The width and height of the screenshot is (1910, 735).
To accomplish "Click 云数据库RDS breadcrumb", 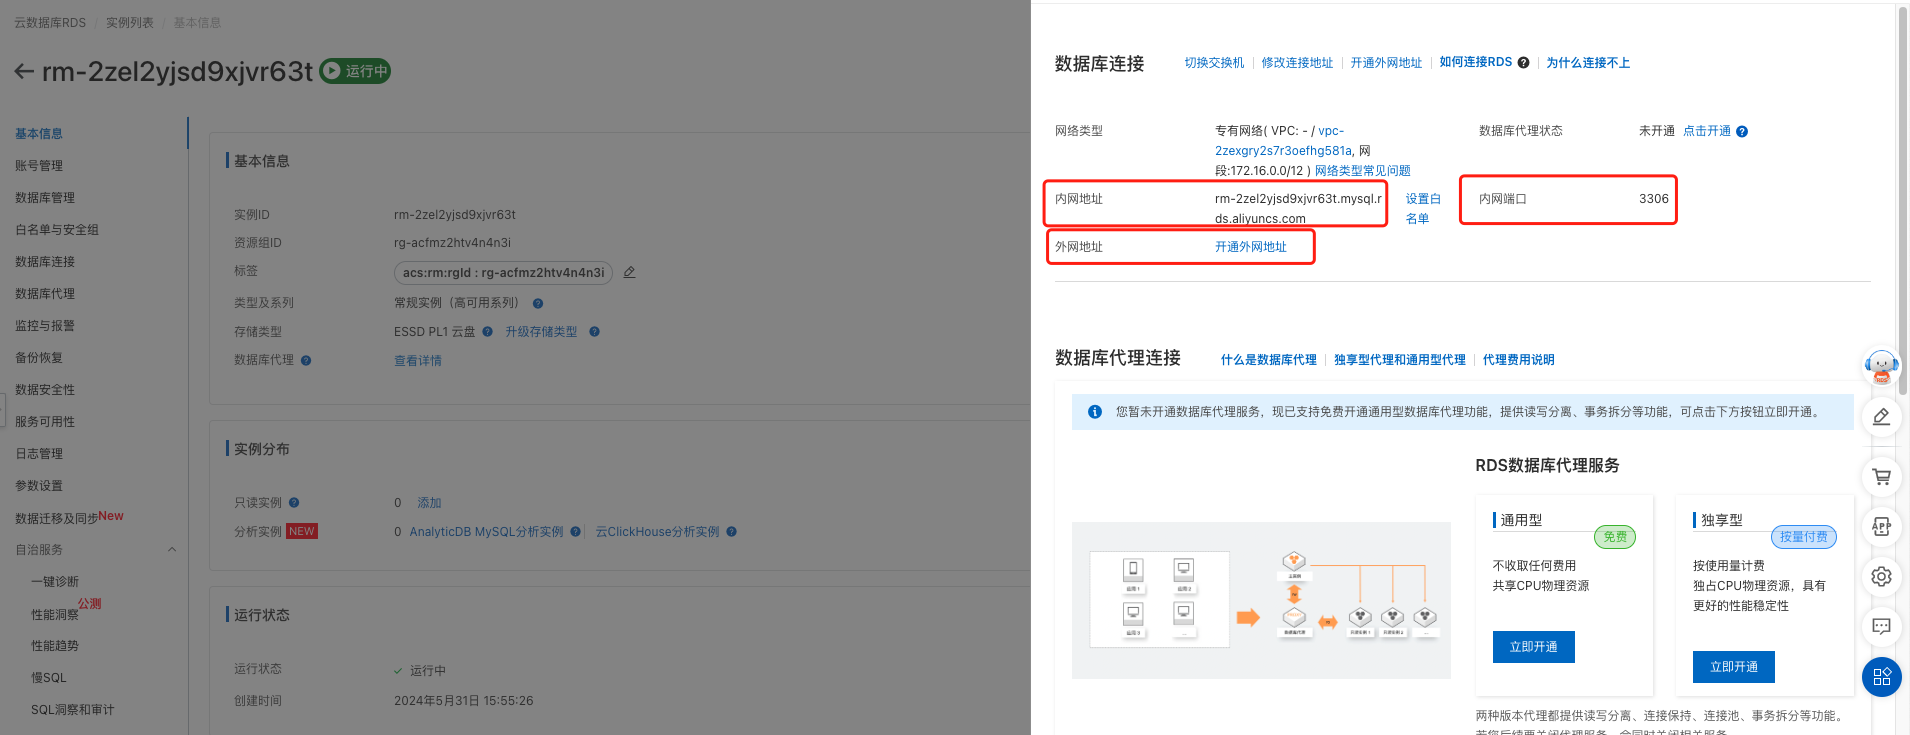I will coord(50,22).
